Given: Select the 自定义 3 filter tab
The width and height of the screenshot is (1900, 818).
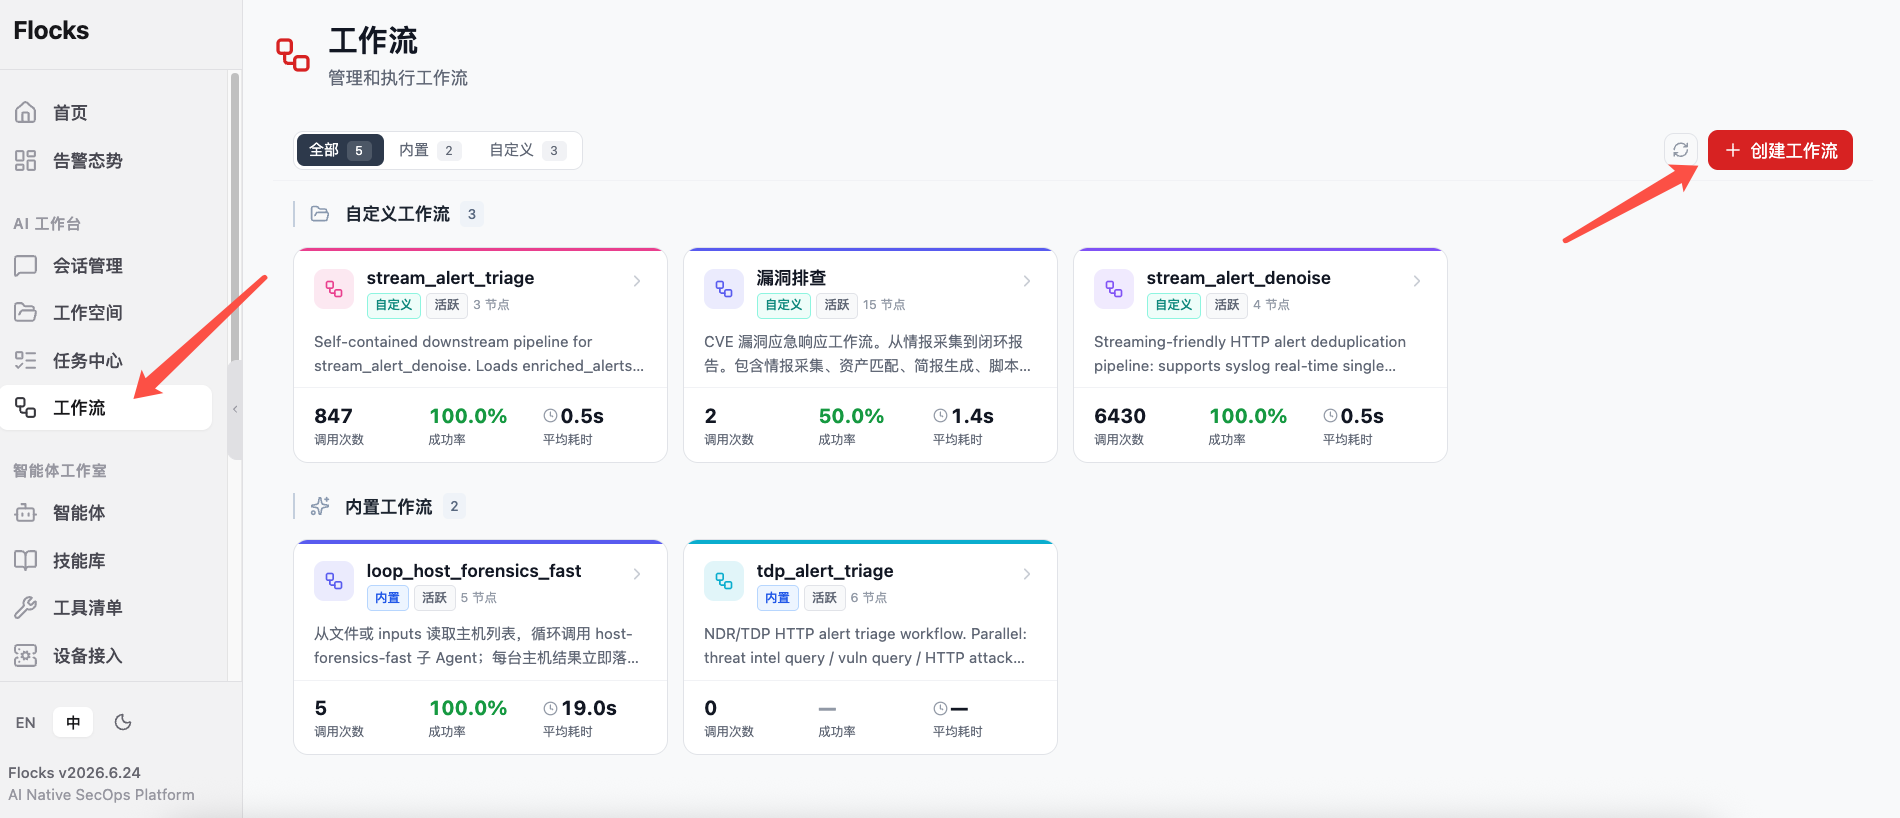Looking at the screenshot, I should point(527,150).
